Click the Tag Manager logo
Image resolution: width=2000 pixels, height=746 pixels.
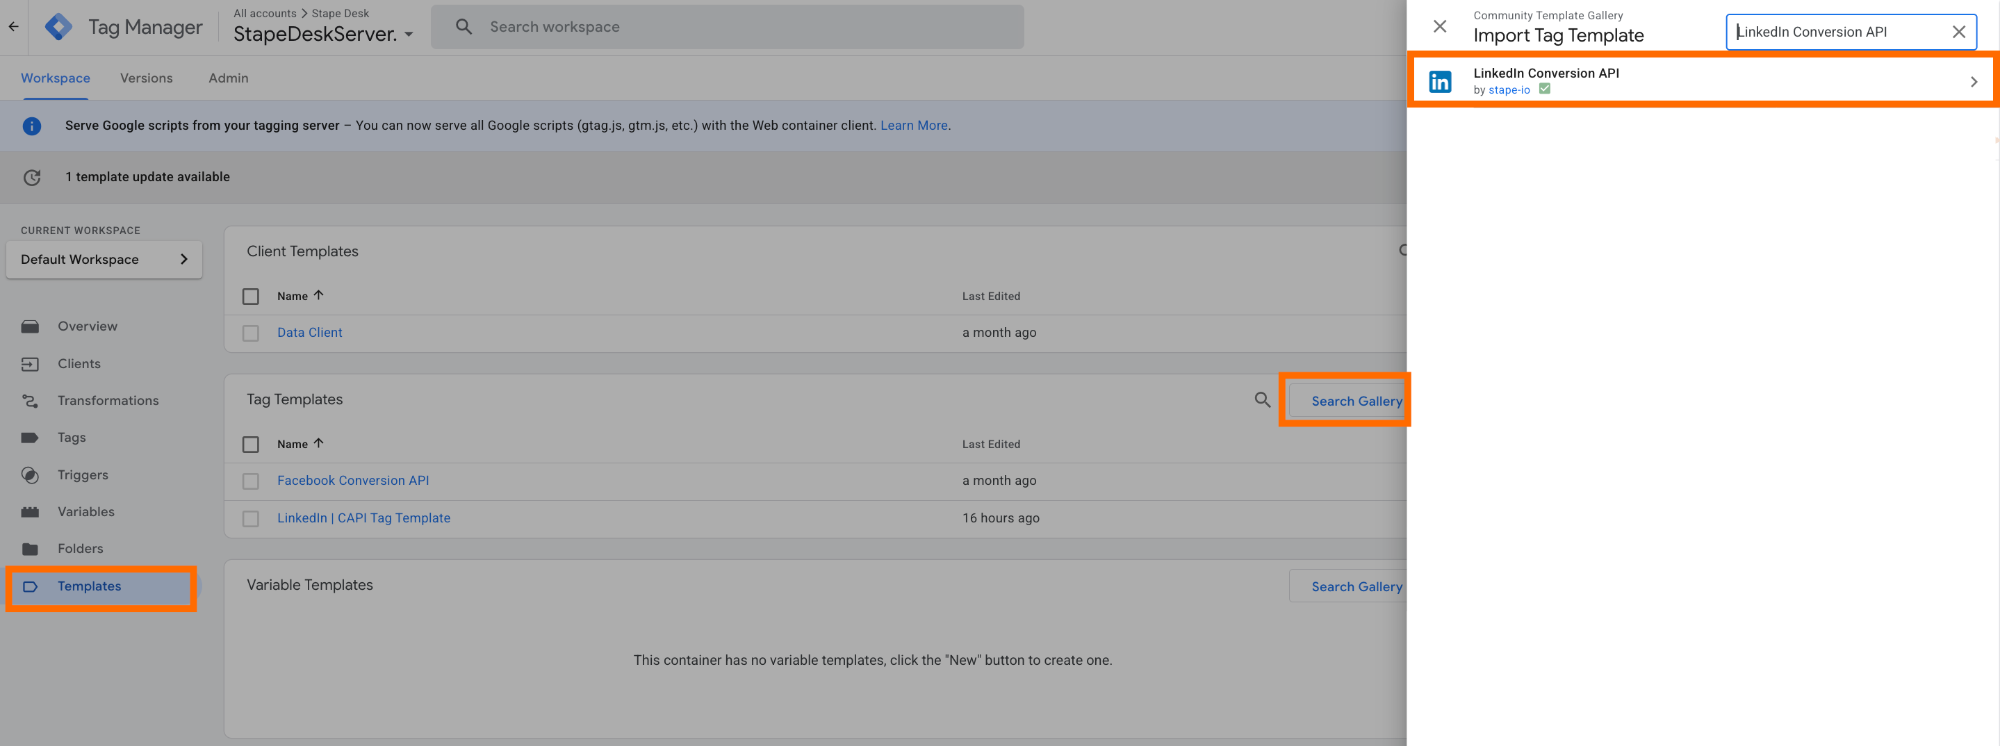coord(59,27)
